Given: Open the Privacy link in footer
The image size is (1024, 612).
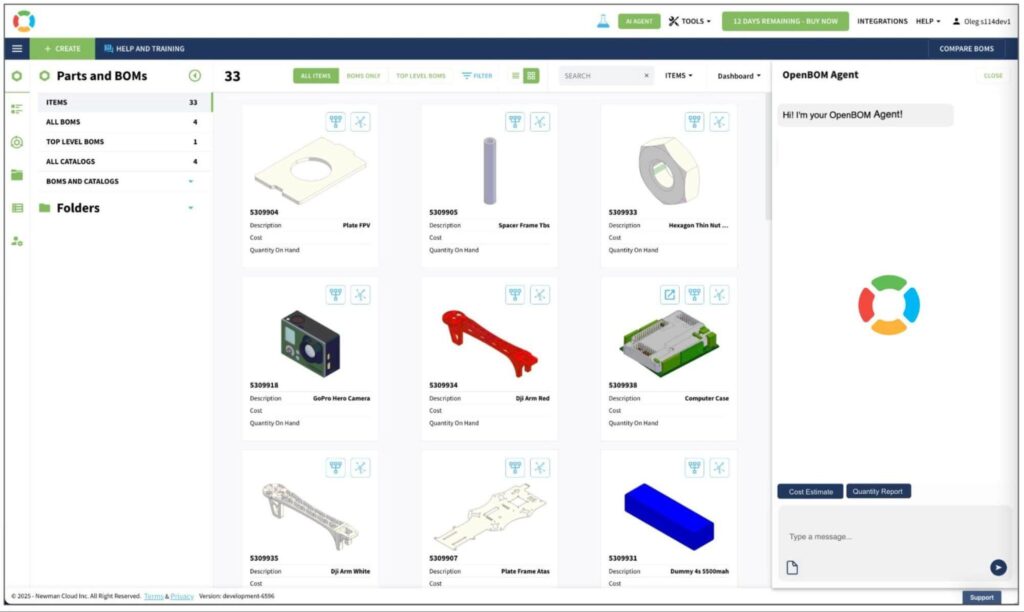Looking at the screenshot, I should (182, 596).
